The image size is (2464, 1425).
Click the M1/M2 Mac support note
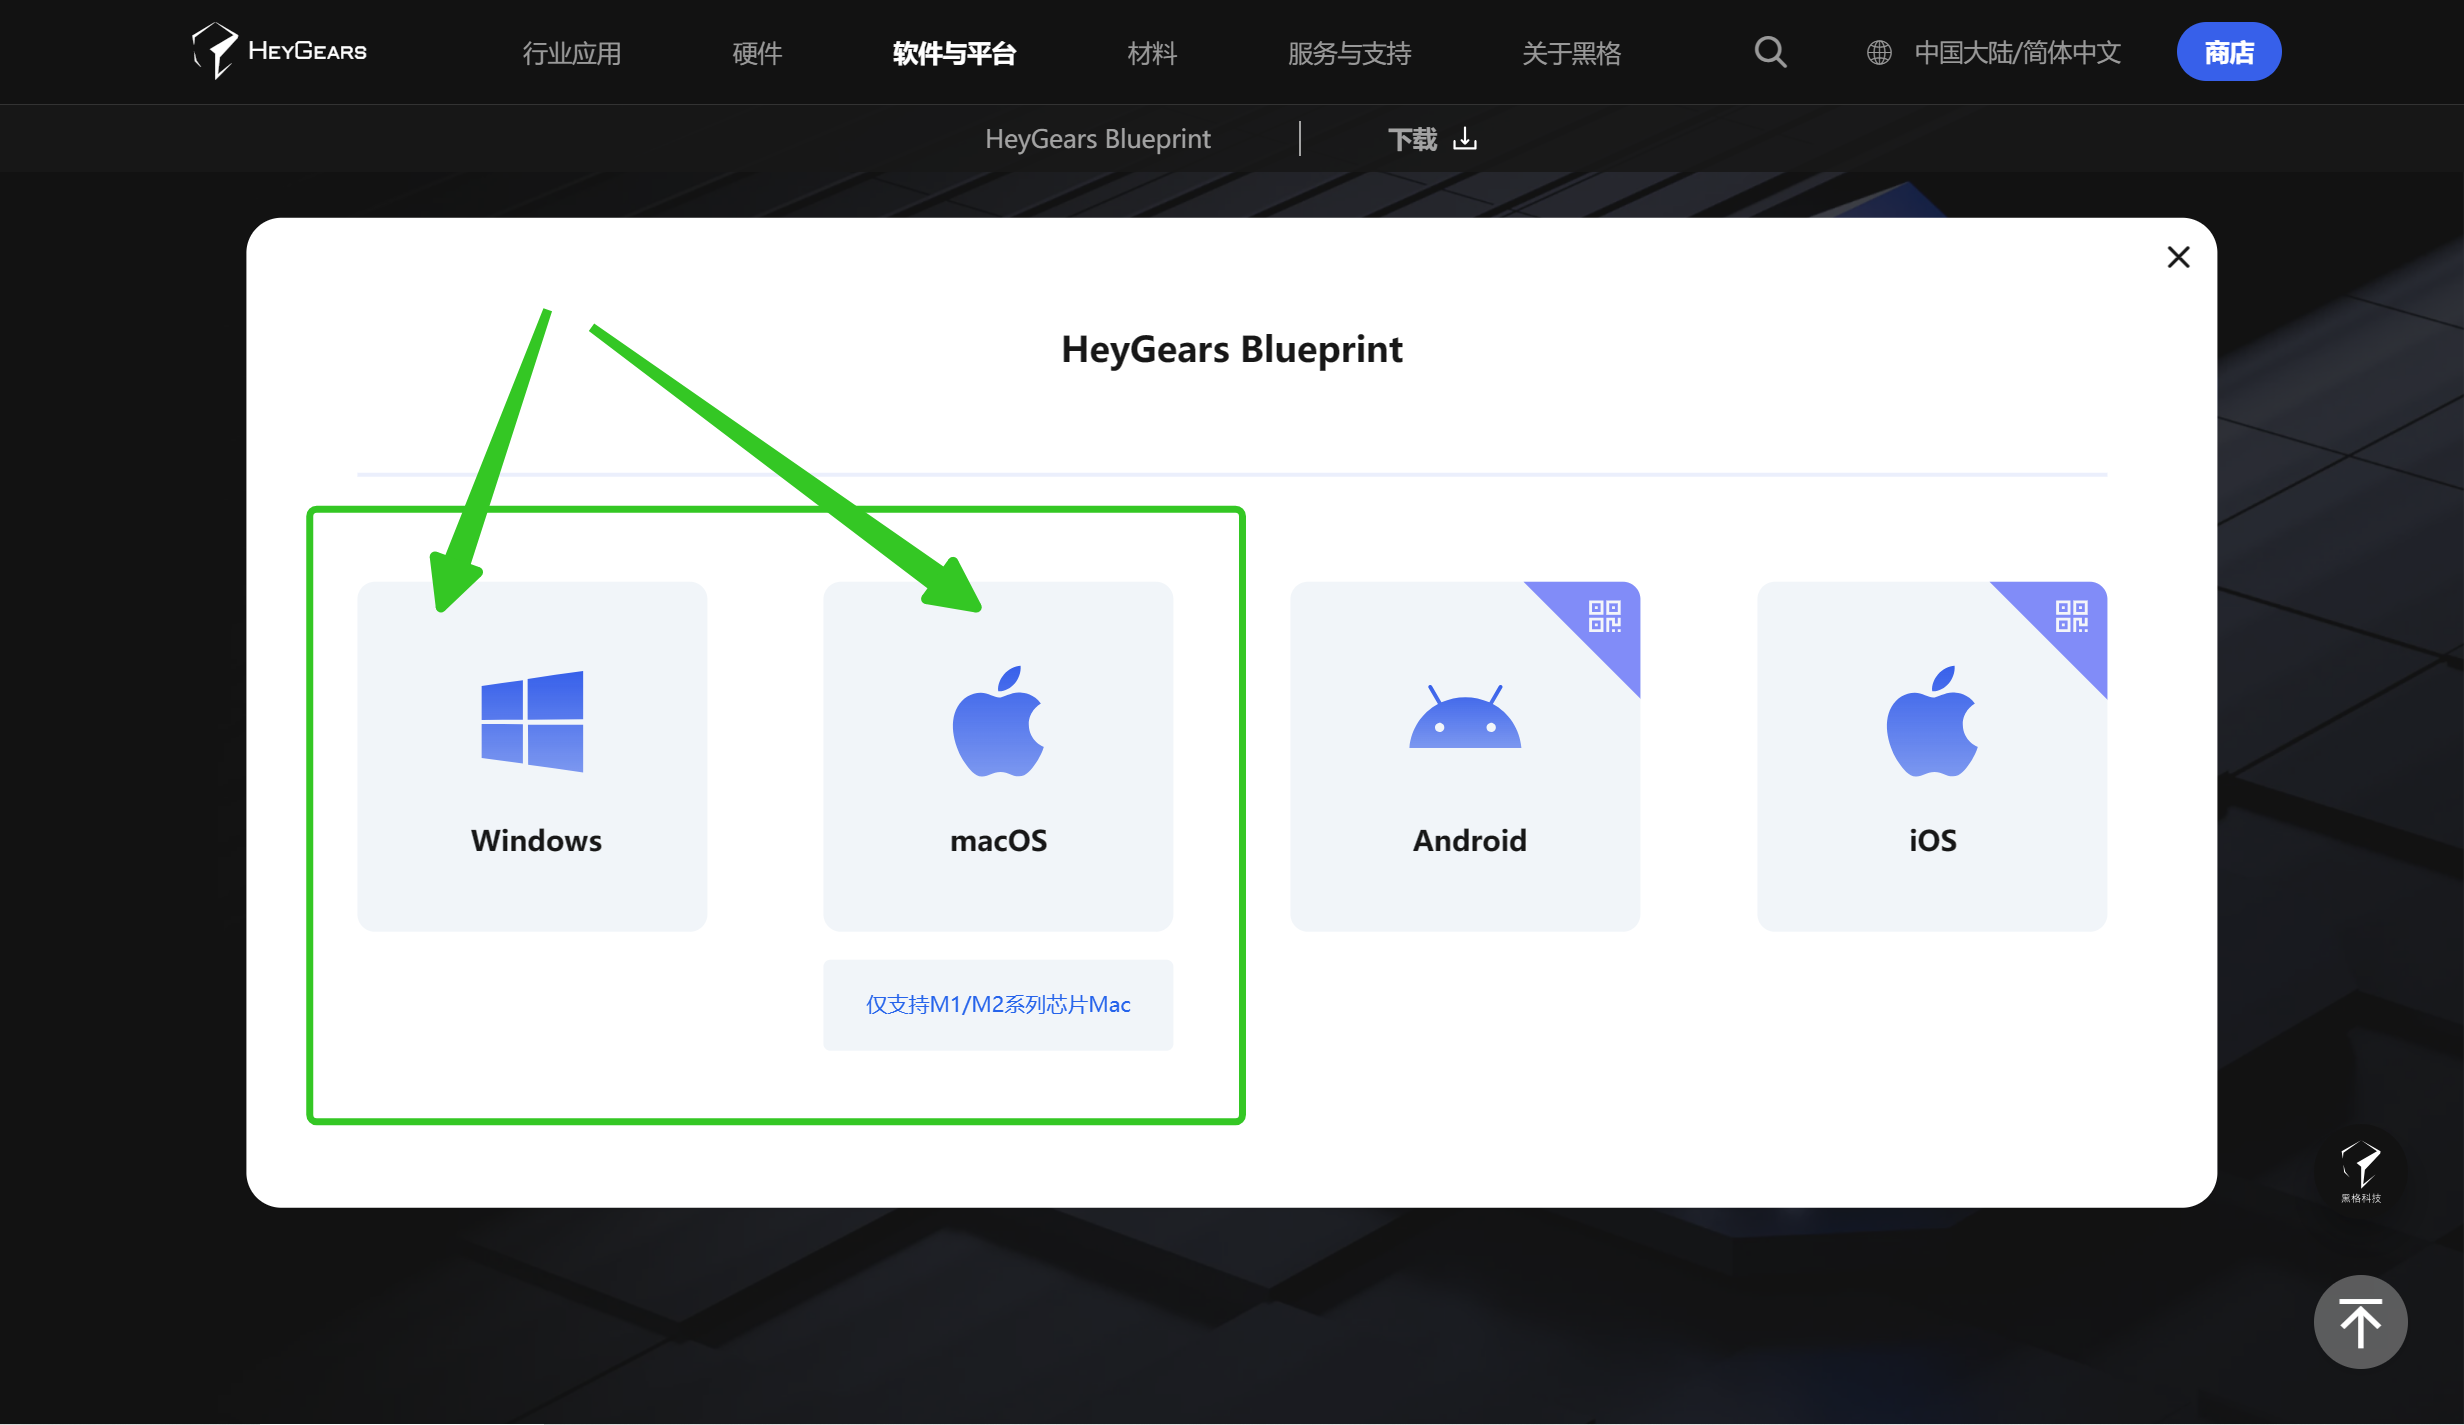coord(998,1004)
